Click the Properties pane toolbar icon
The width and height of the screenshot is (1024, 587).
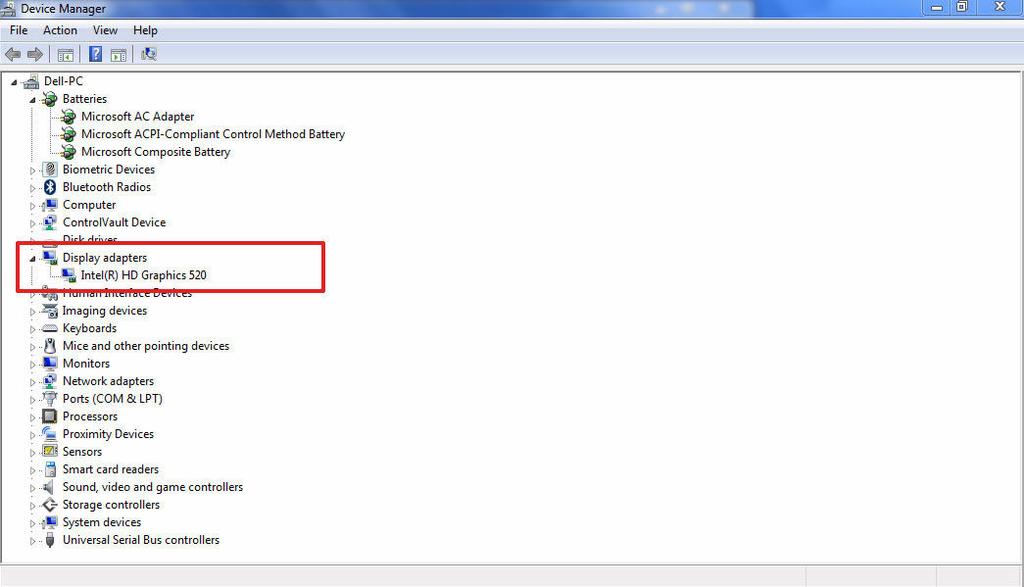click(x=118, y=55)
